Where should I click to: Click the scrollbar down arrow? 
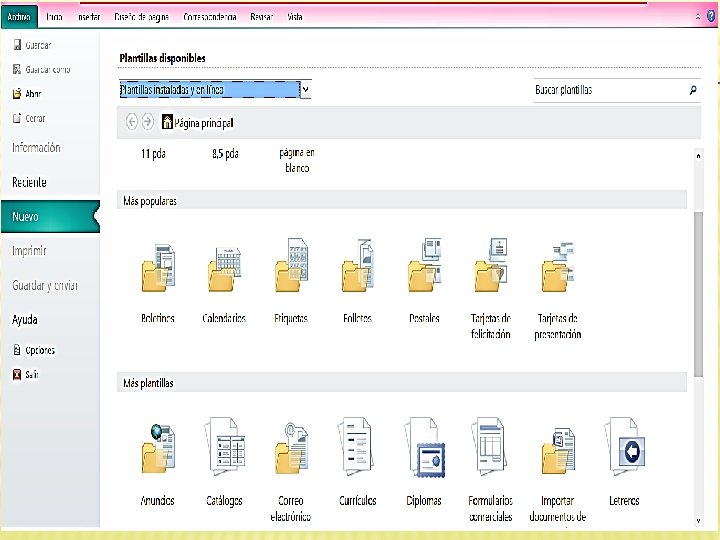tap(698, 521)
